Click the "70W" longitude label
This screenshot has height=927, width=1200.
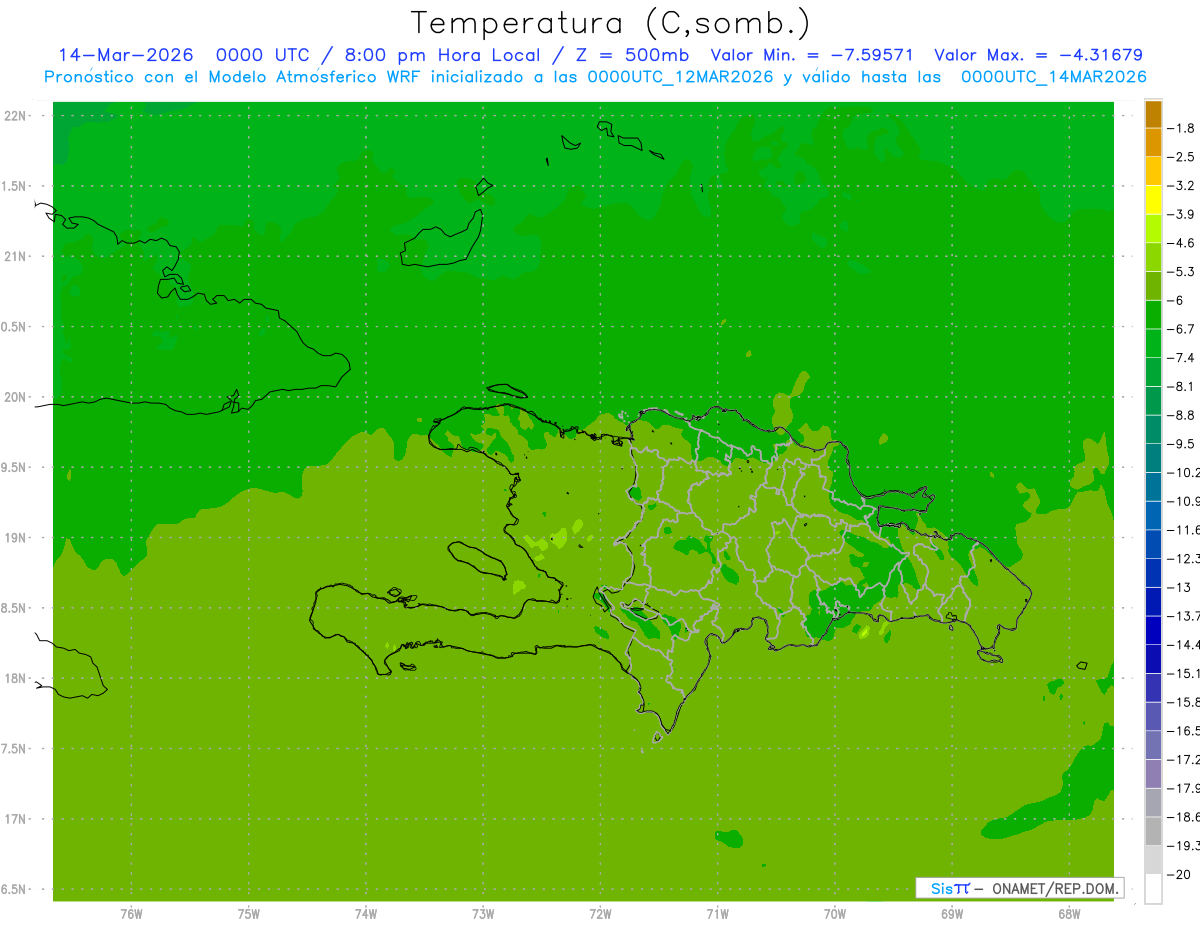[835, 914]
